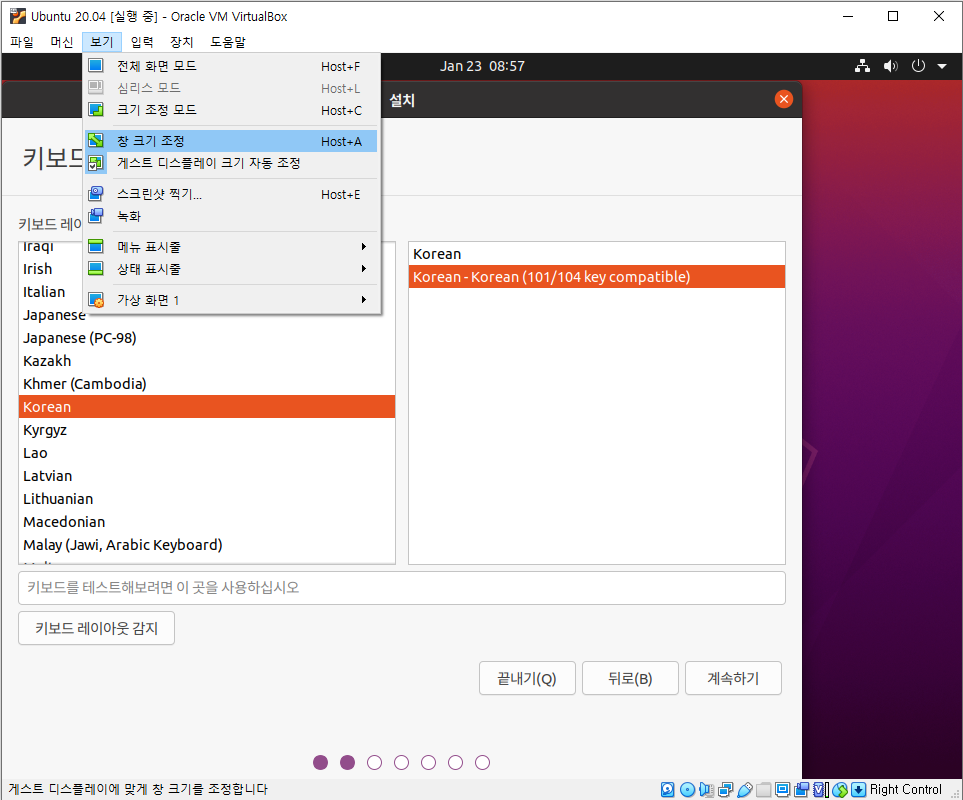
Task: Select Kazakh in the layout list
Action: pyautogui.click(x=206, y=361)
